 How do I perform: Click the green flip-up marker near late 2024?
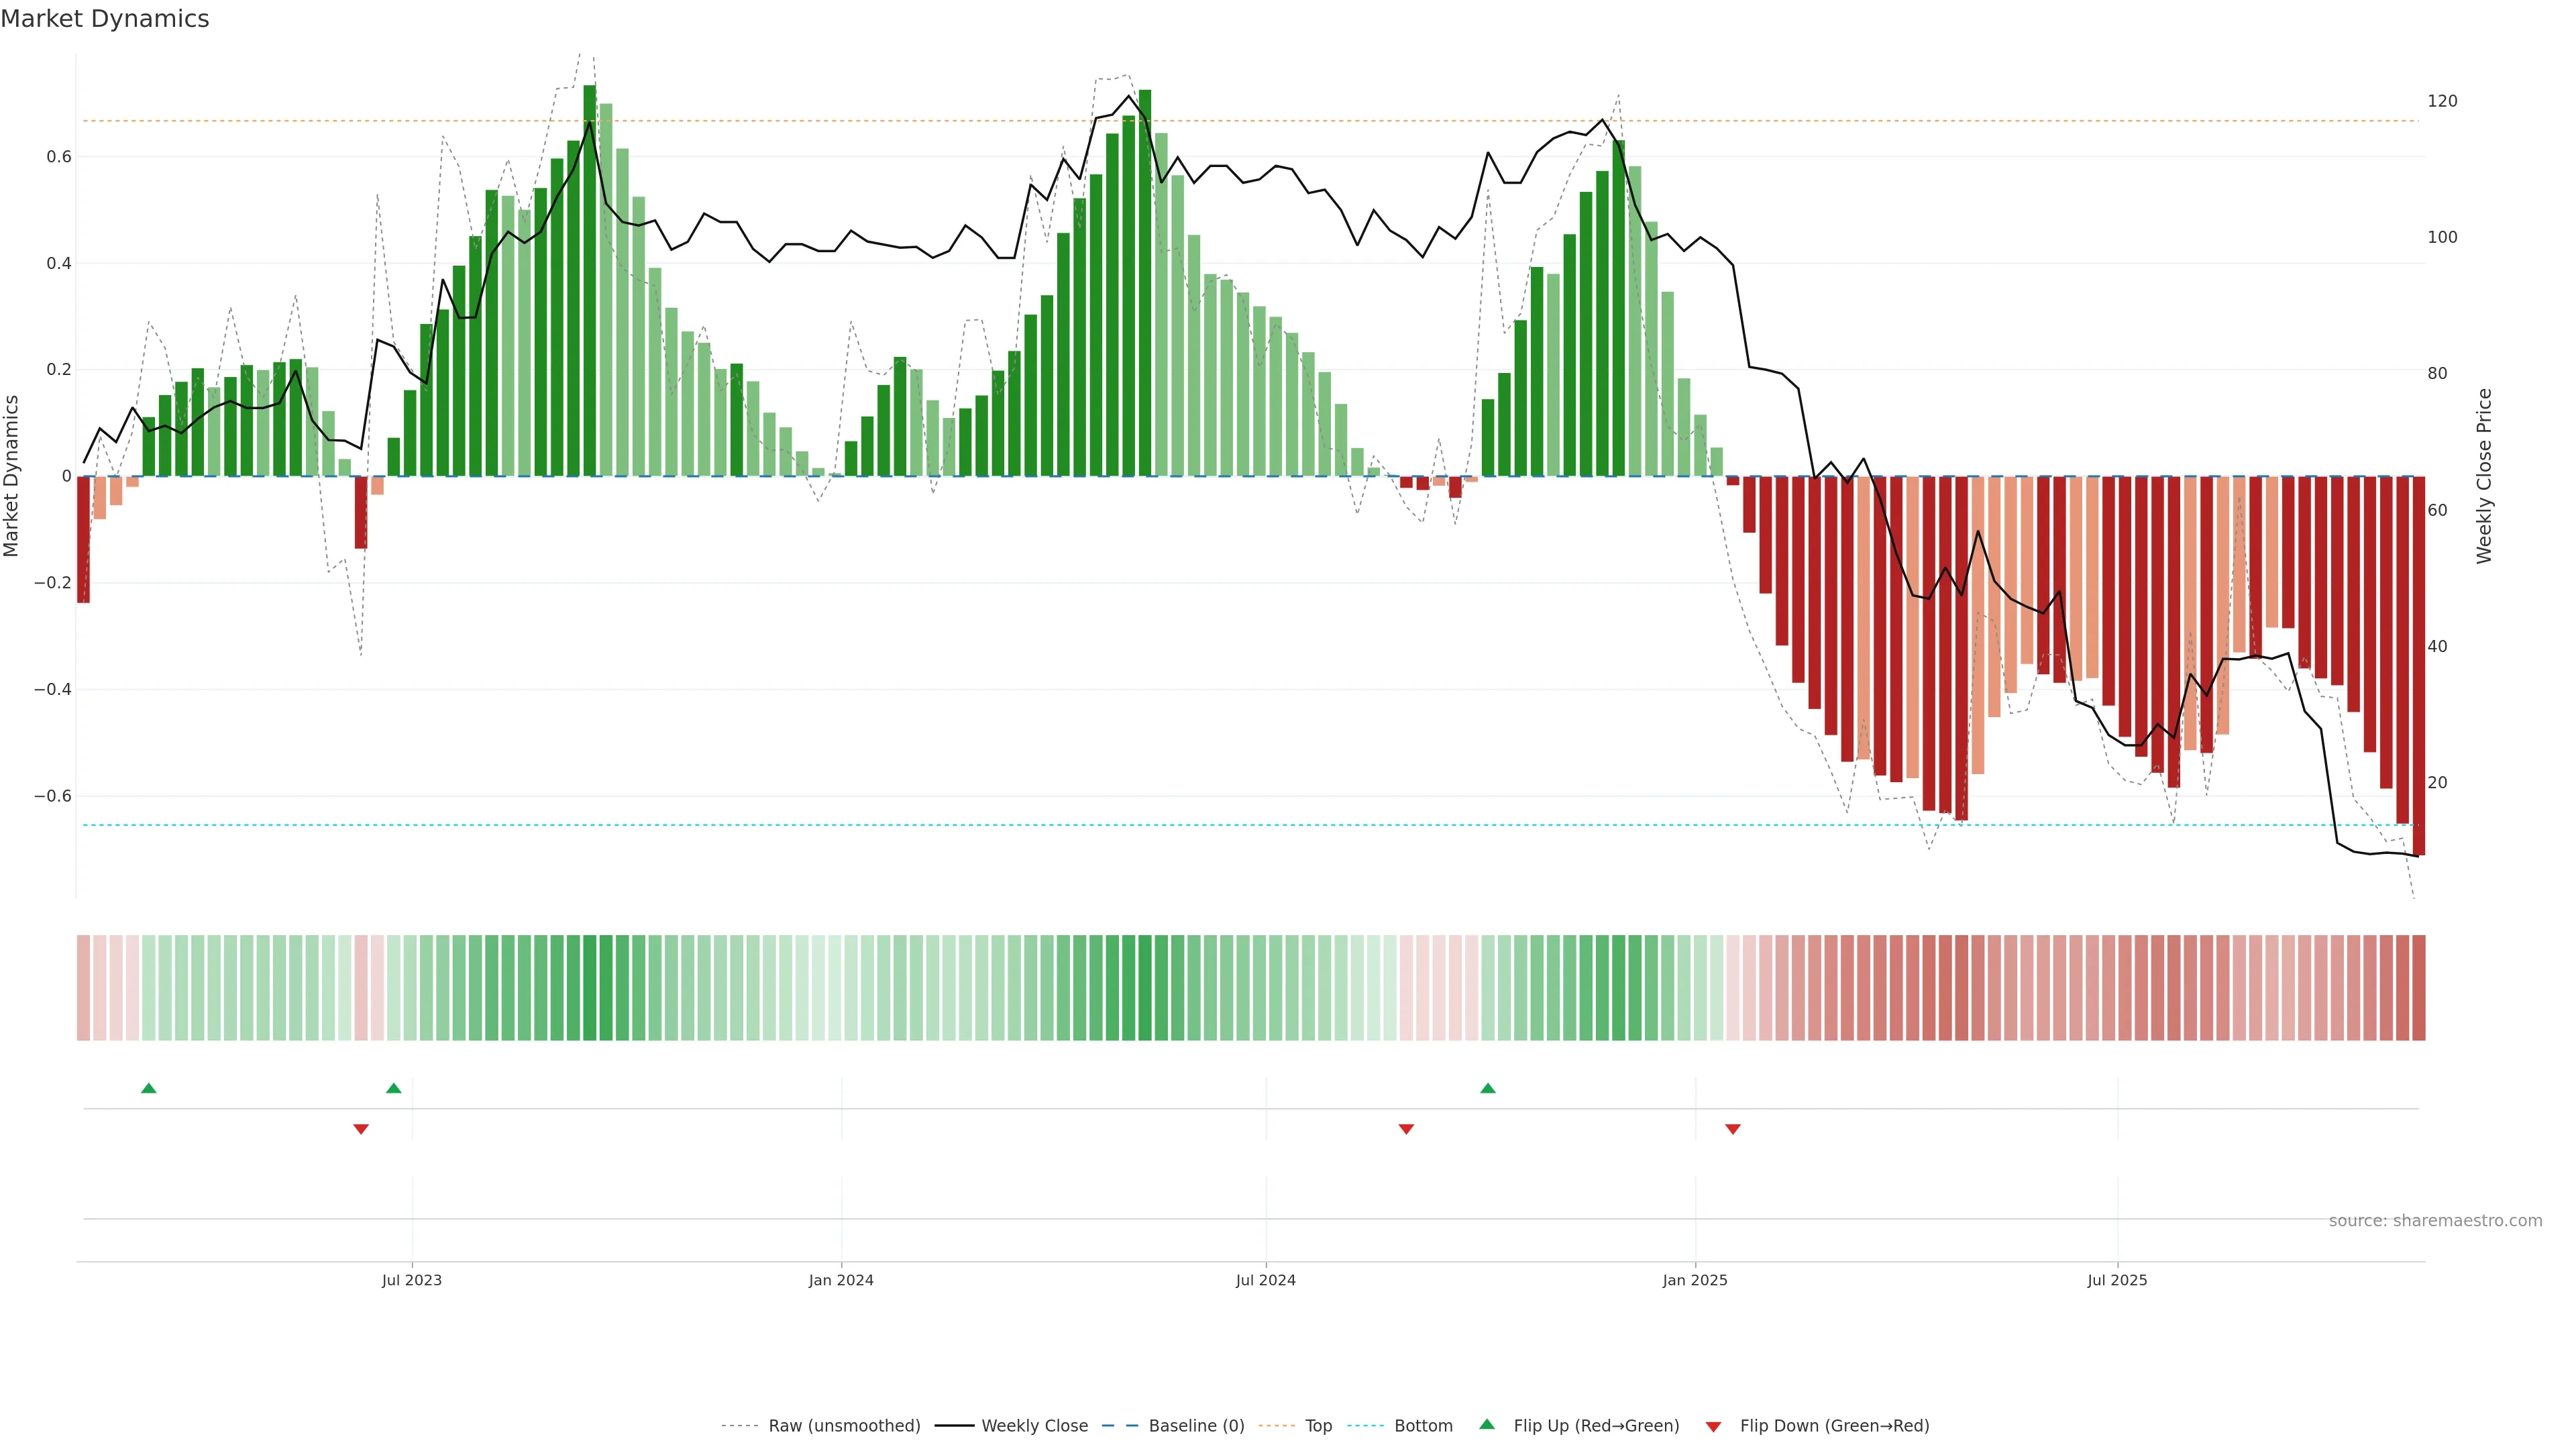[x=1488, y=1088]
